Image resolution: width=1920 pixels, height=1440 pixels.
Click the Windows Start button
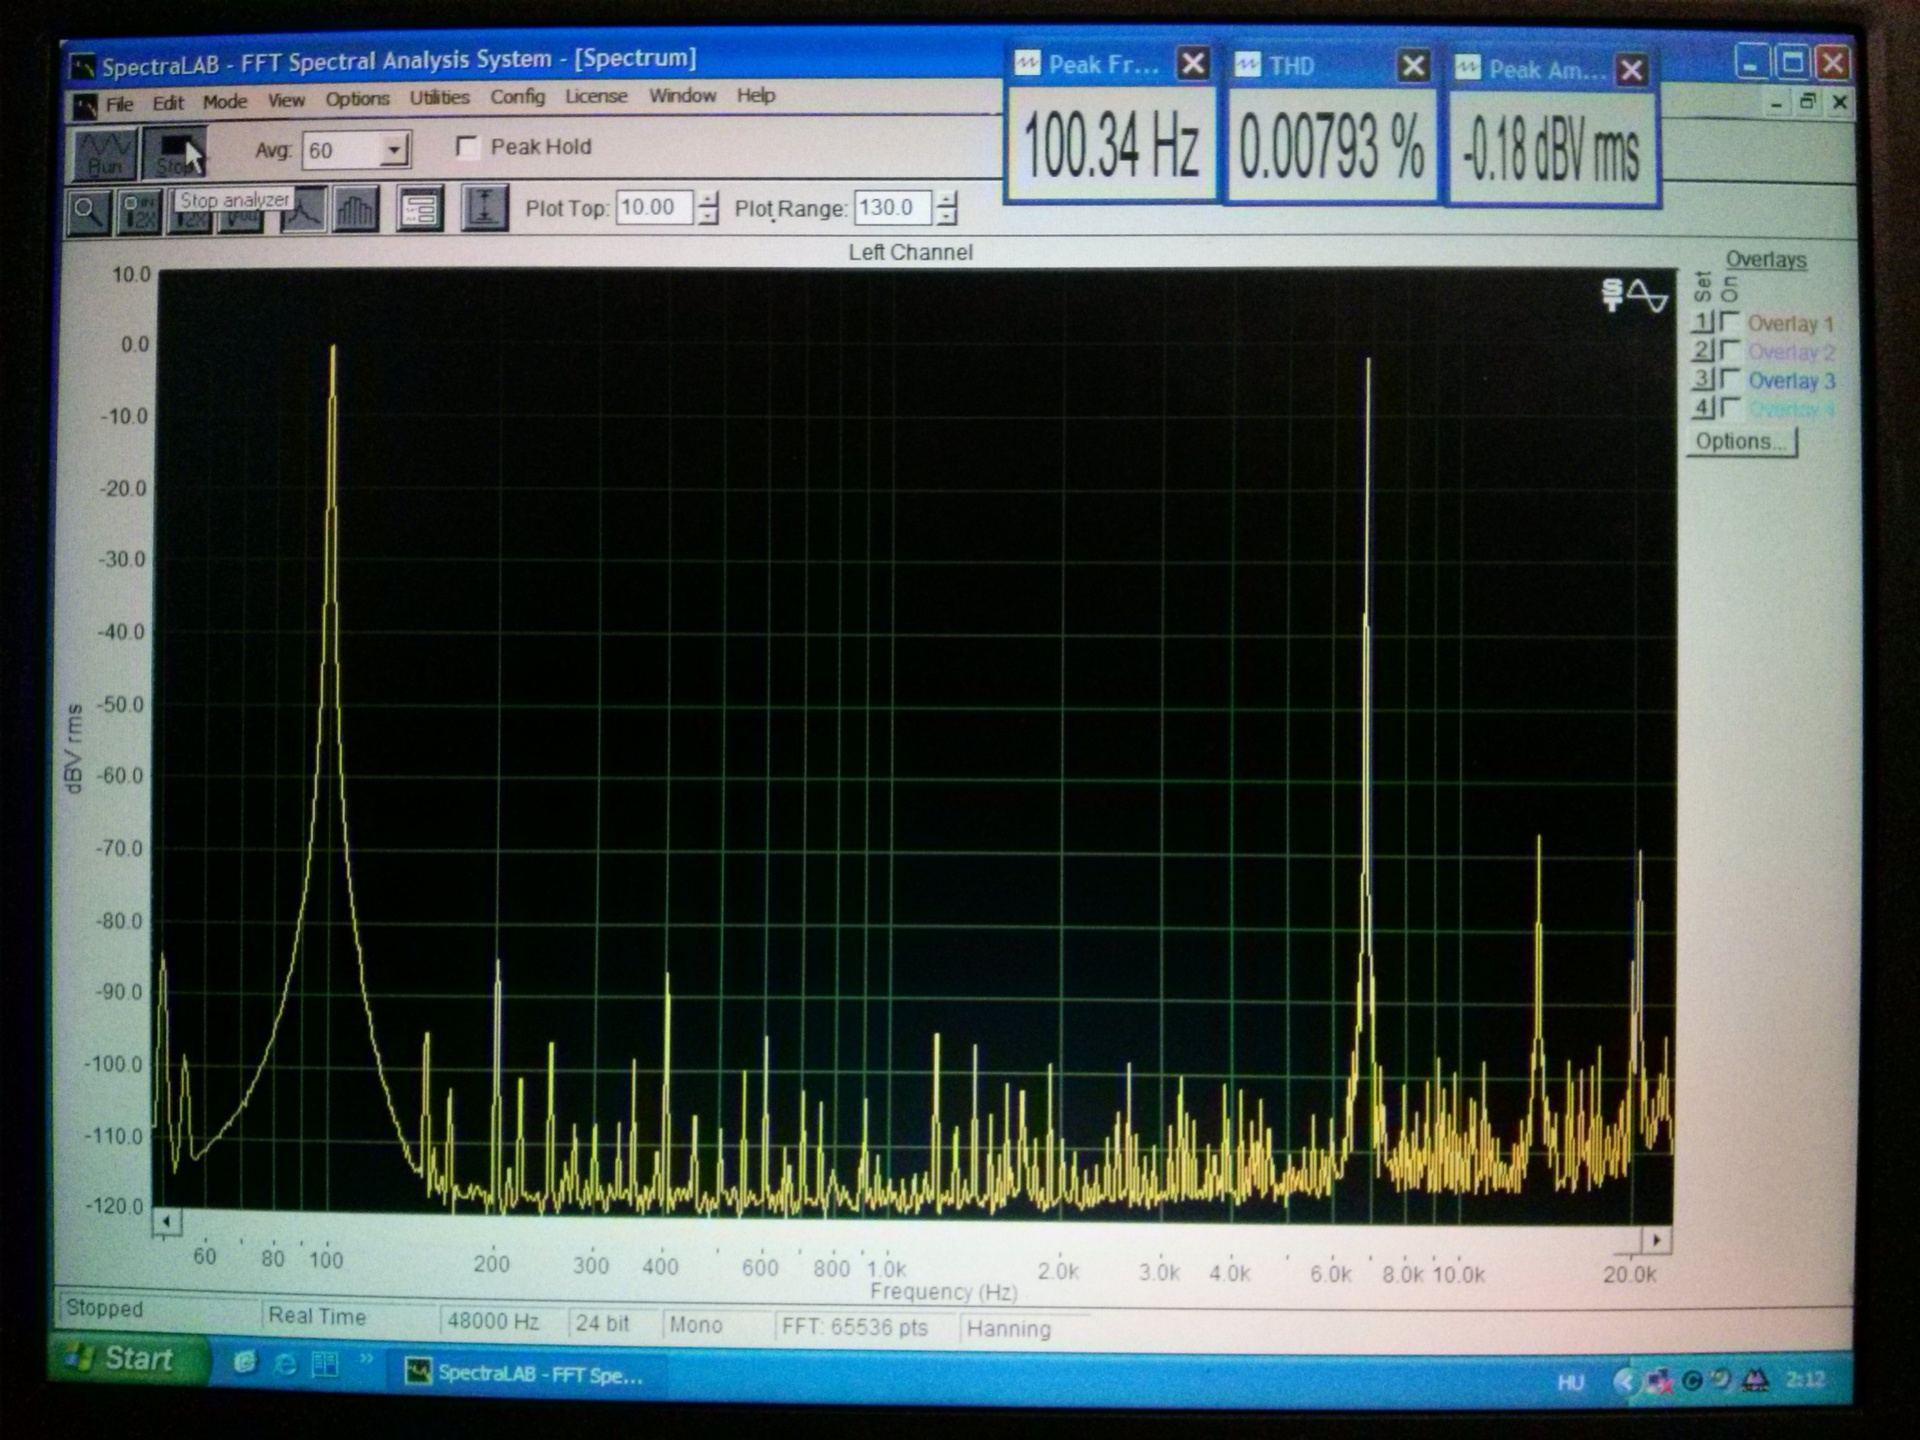click(127, 1358)
